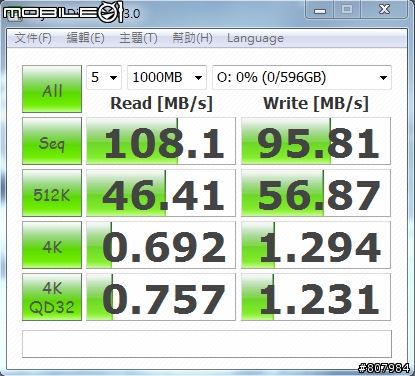Open the test count dropdown showing 5

click(104, 77)
